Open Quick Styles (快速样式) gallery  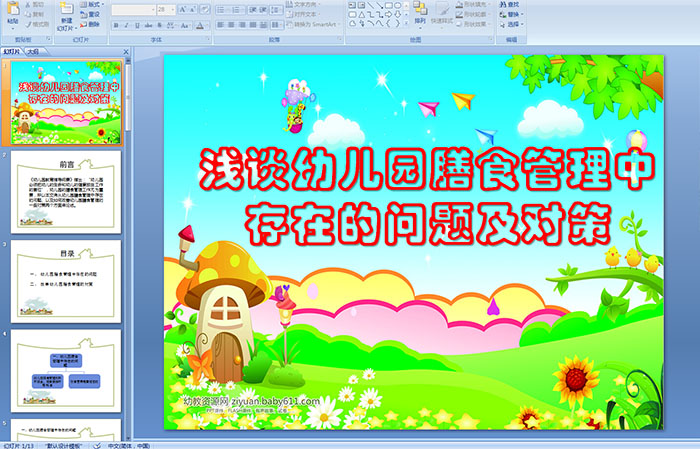point(442,14)
